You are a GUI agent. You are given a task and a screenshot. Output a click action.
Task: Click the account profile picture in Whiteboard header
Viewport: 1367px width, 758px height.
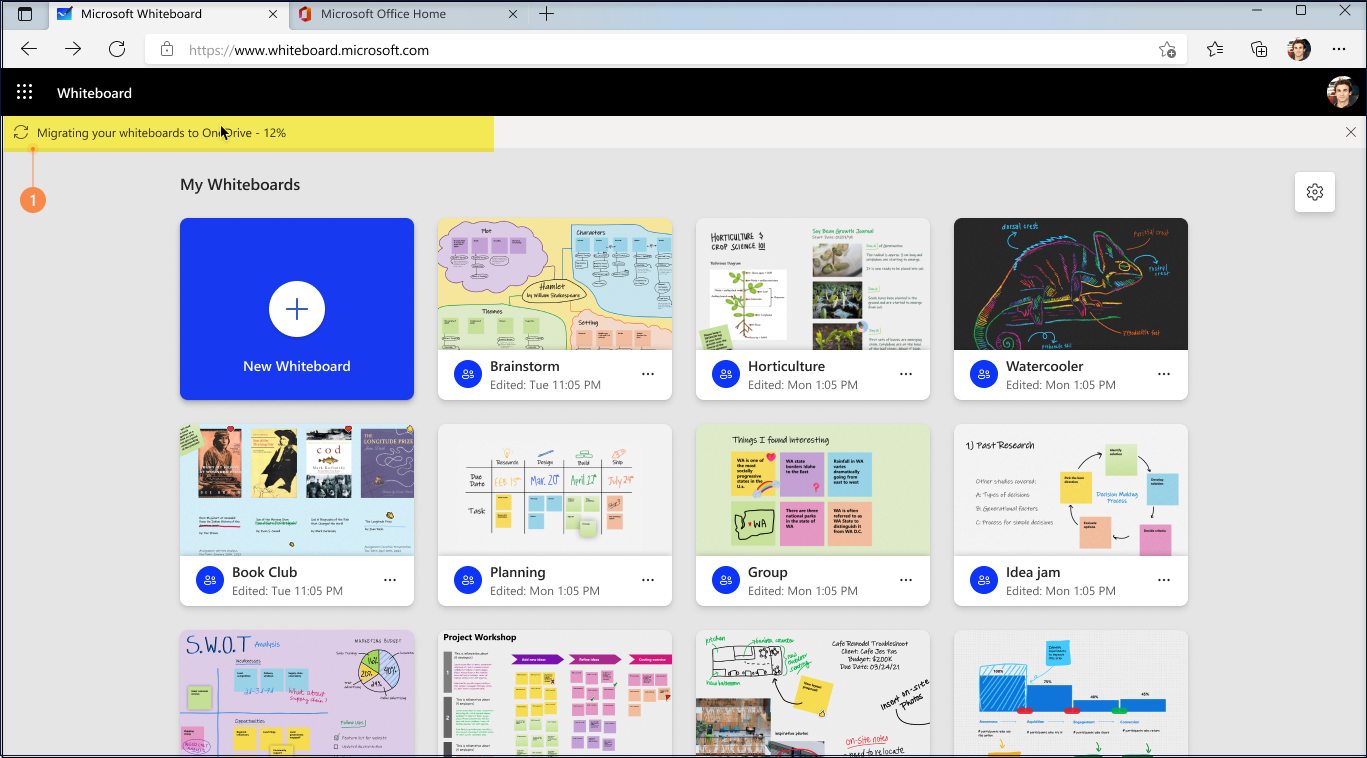[x=1342, y=93]
